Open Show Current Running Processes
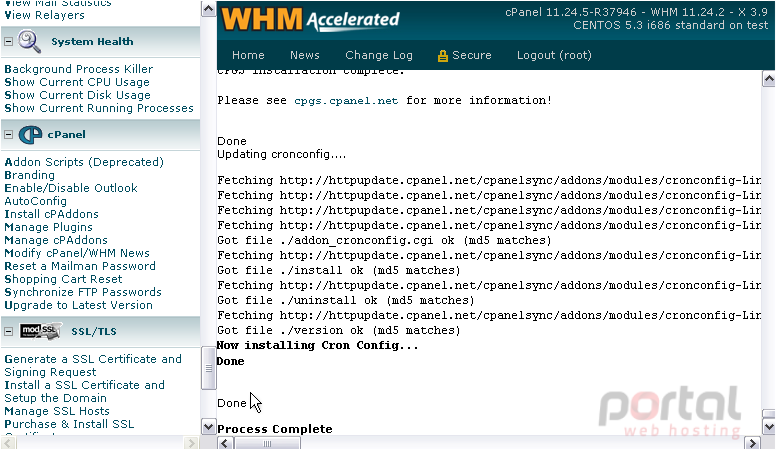776x450 pixels. (99, 108)
